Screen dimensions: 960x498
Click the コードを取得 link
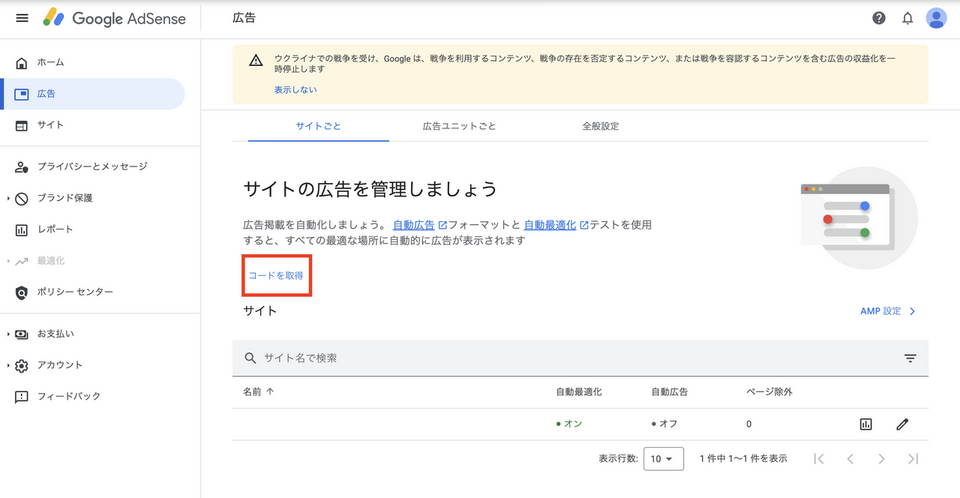[276, 275]
